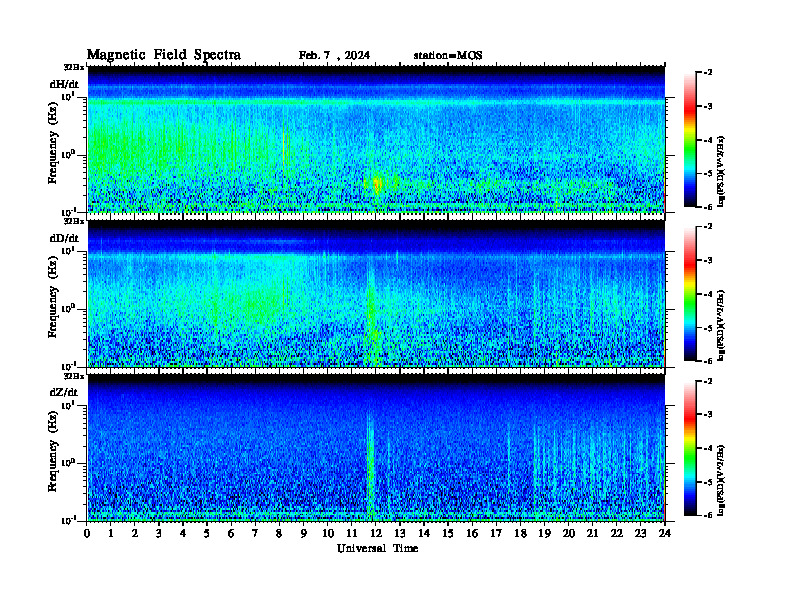Viewport: 792px width, 612px height.
Task: Open the dH/dt spectrogram panel
Action: coord(376,139)
